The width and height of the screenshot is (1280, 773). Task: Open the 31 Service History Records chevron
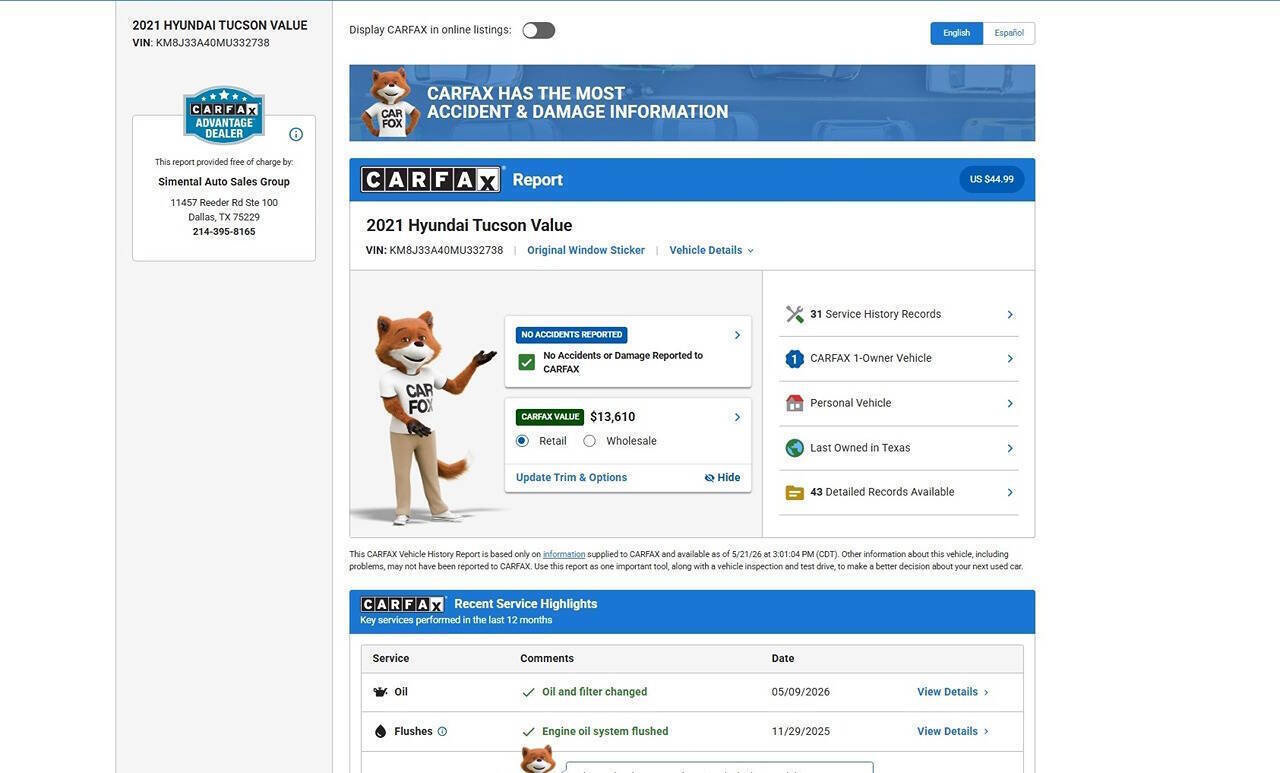tap(1010, 315)
